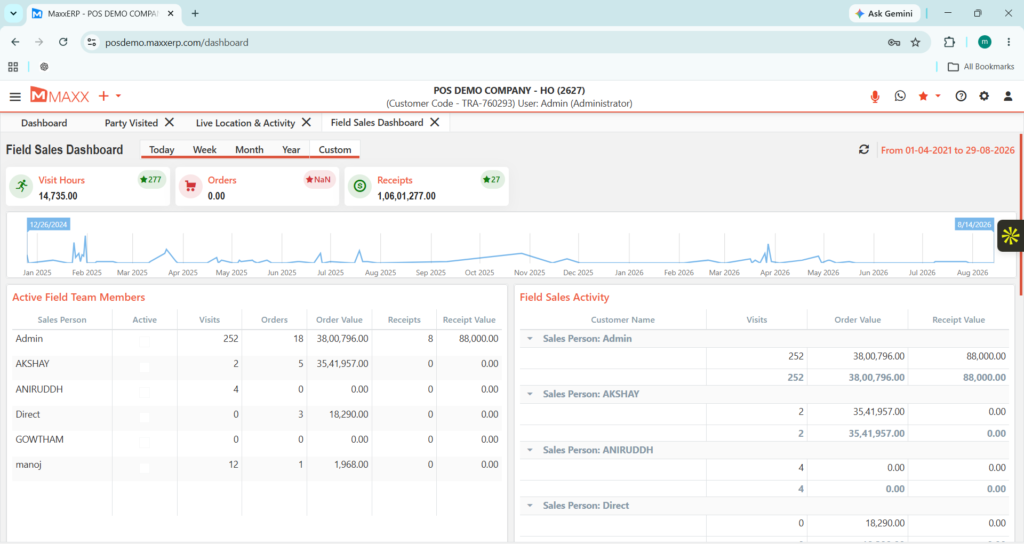Open the settings gear icon

point(984,96)
